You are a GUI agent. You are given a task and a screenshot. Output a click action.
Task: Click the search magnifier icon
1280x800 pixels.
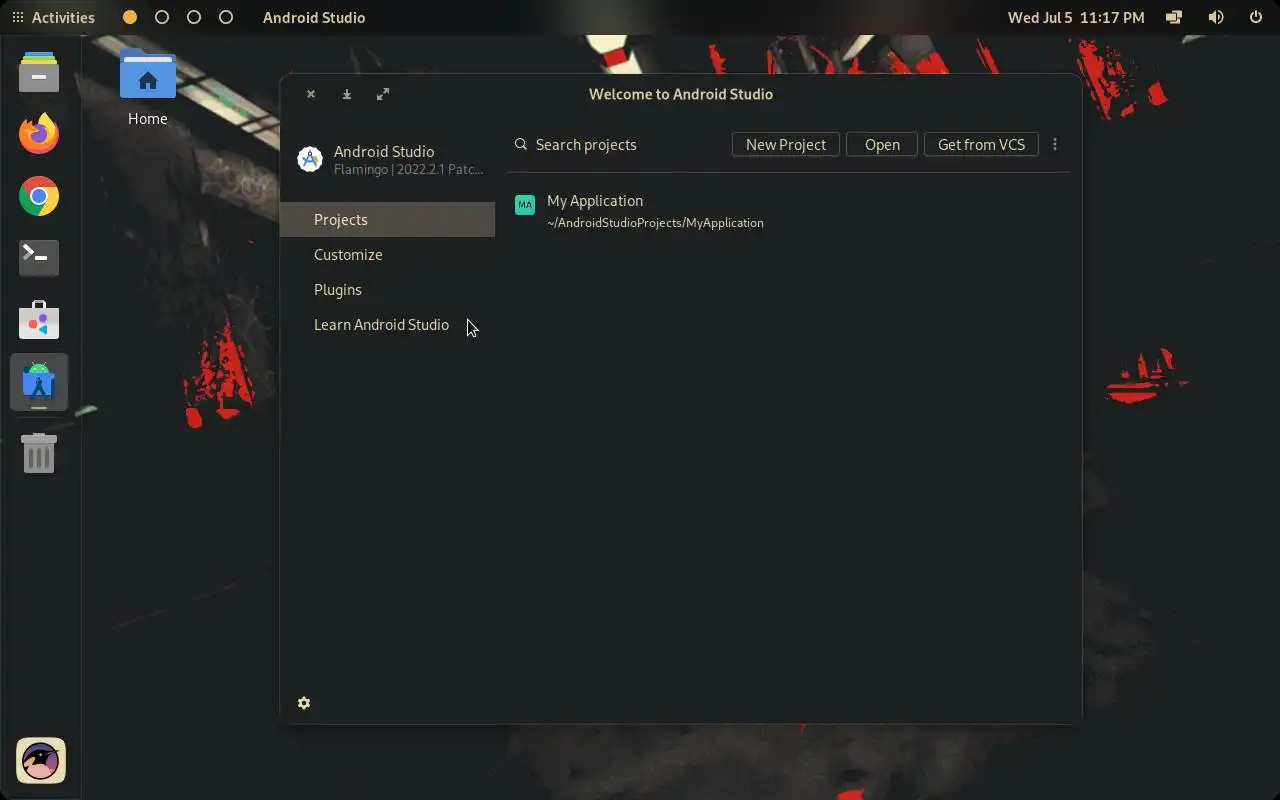521,145
